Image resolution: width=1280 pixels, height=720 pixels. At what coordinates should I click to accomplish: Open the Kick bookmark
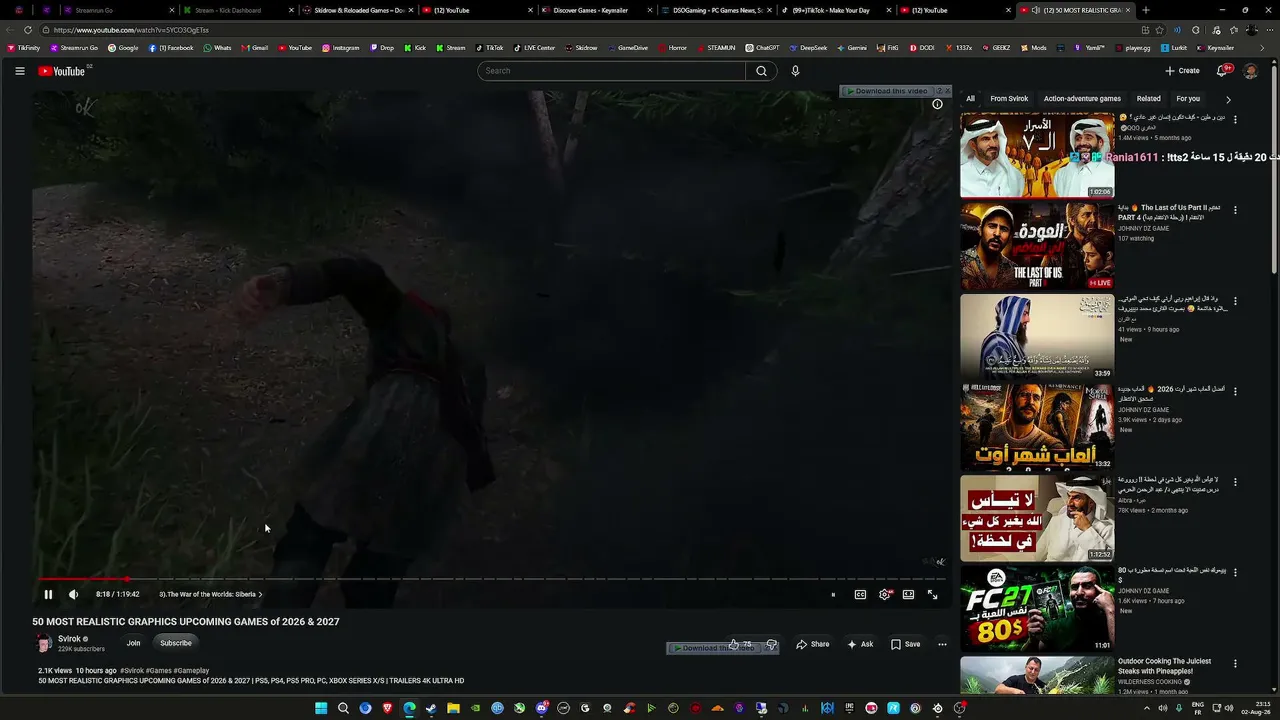pyautogui.click(x=415, y=48)
